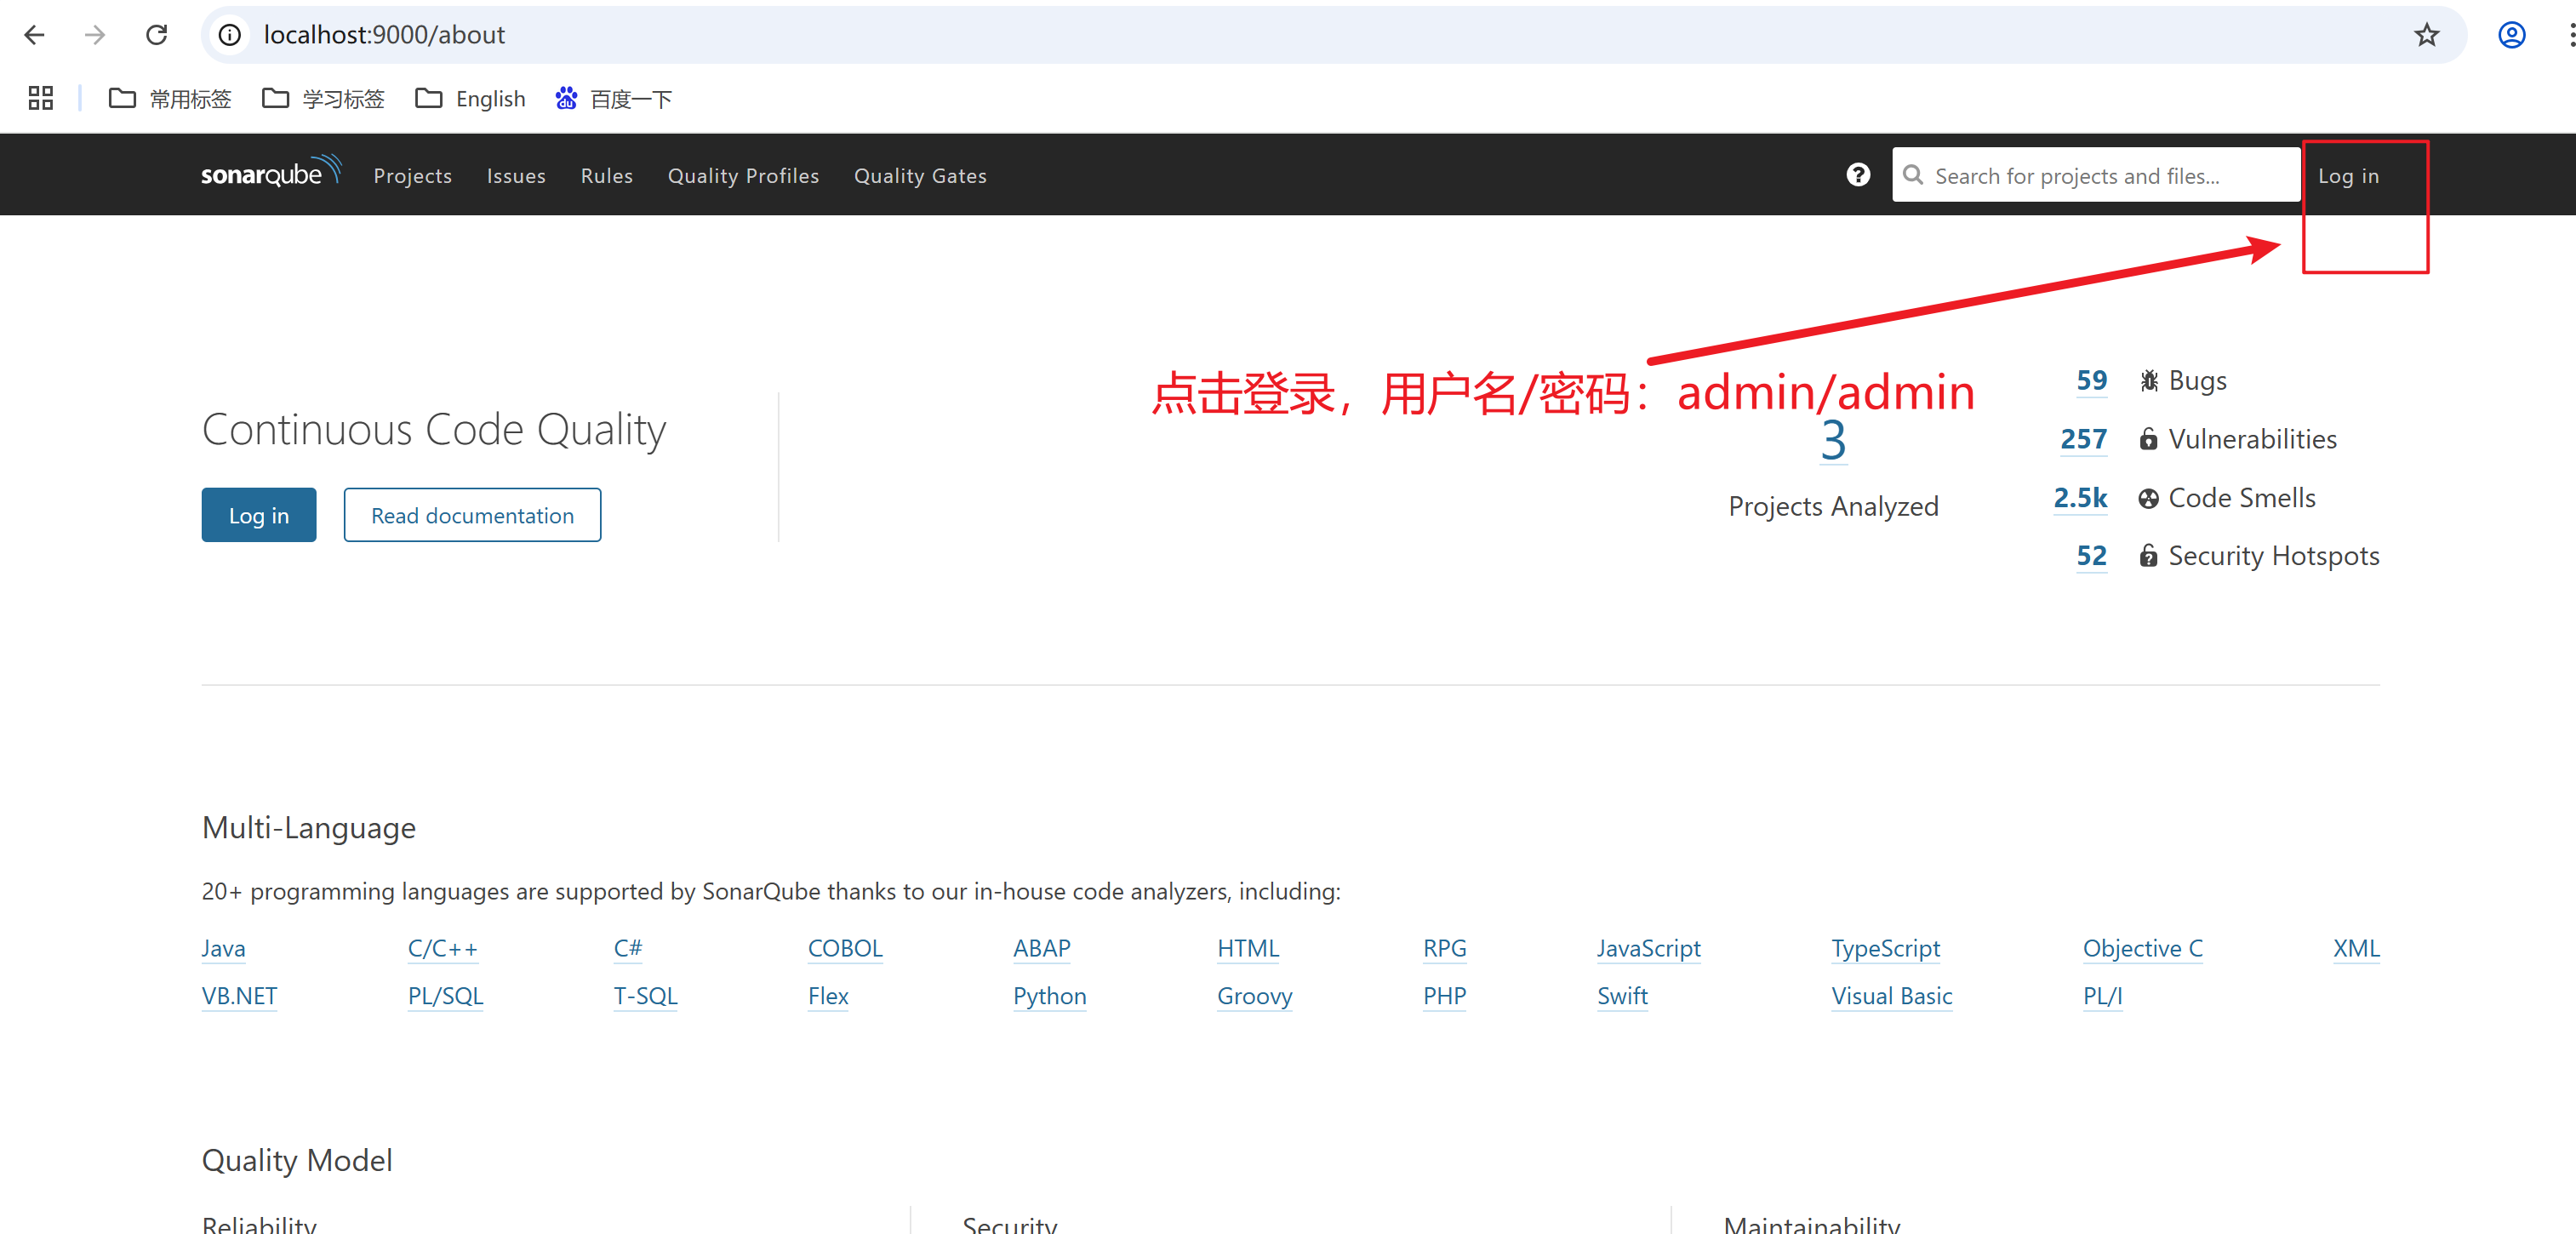Image resolution: width=2576 pixels, height=1234 pixels.
Task: Click the projects and files search field
Action: (x=2095, y=174)
